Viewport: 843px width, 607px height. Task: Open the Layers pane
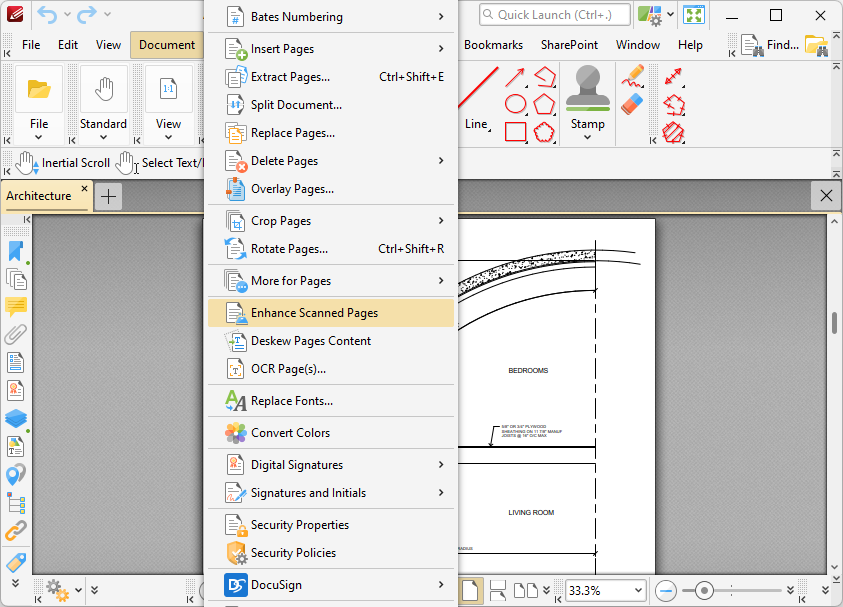pyautogui.click(x=15, y=419)
